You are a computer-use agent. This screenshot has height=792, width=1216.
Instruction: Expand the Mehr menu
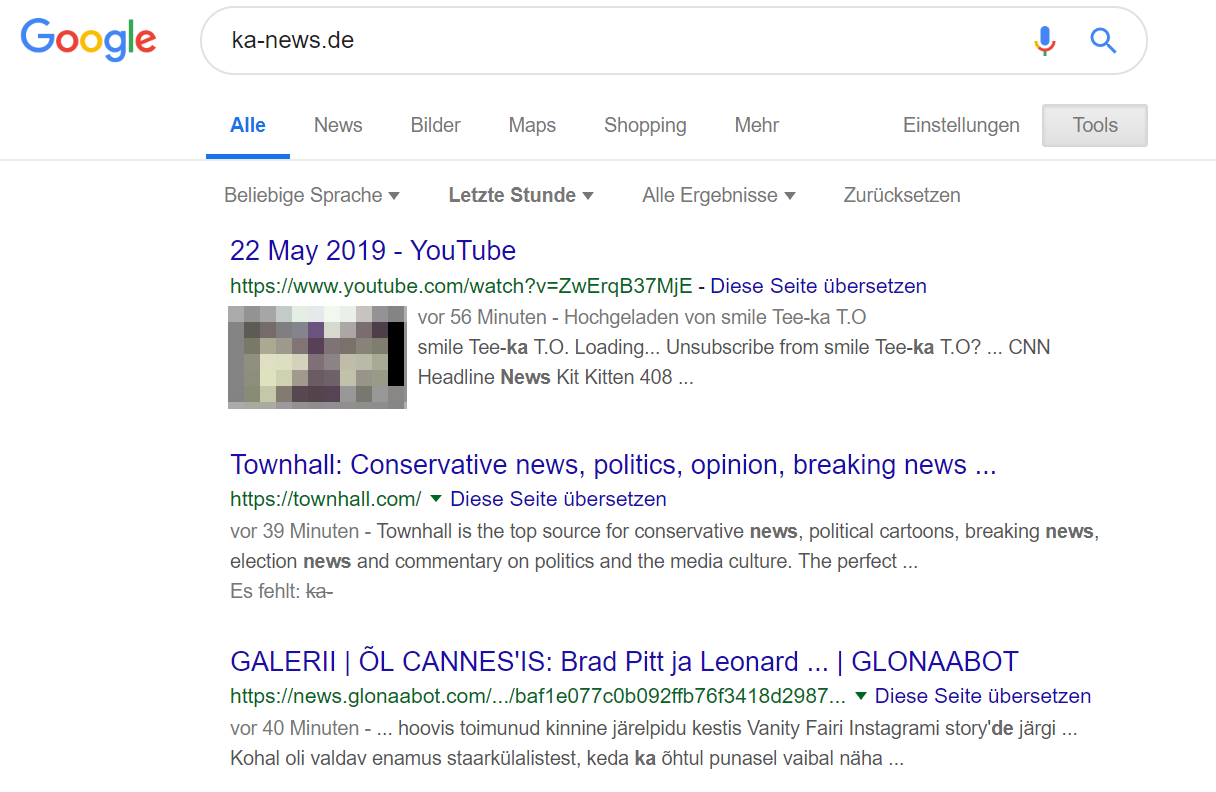756,125
